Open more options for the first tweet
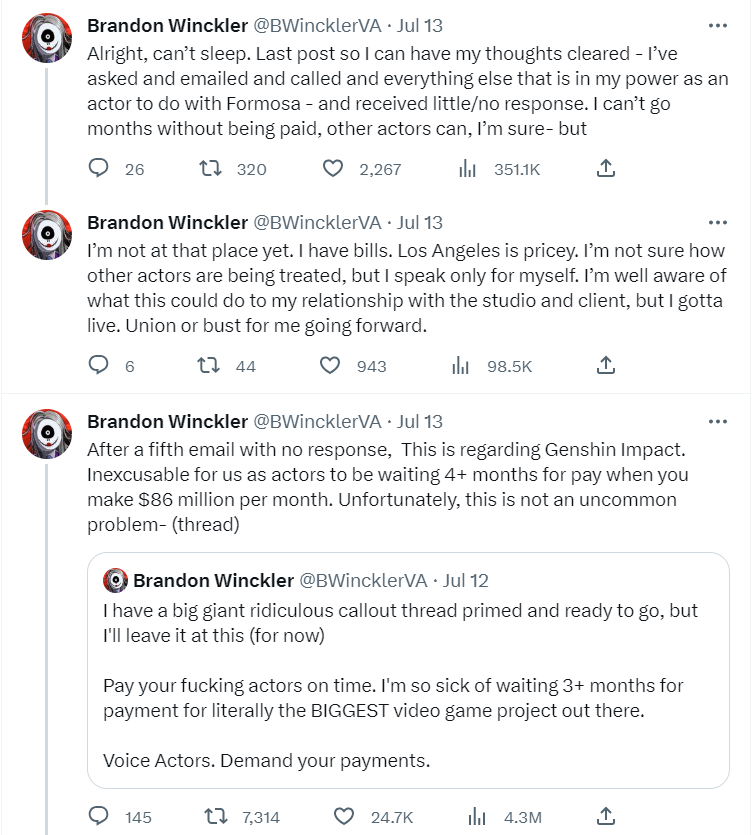 [x=717, y=24]
